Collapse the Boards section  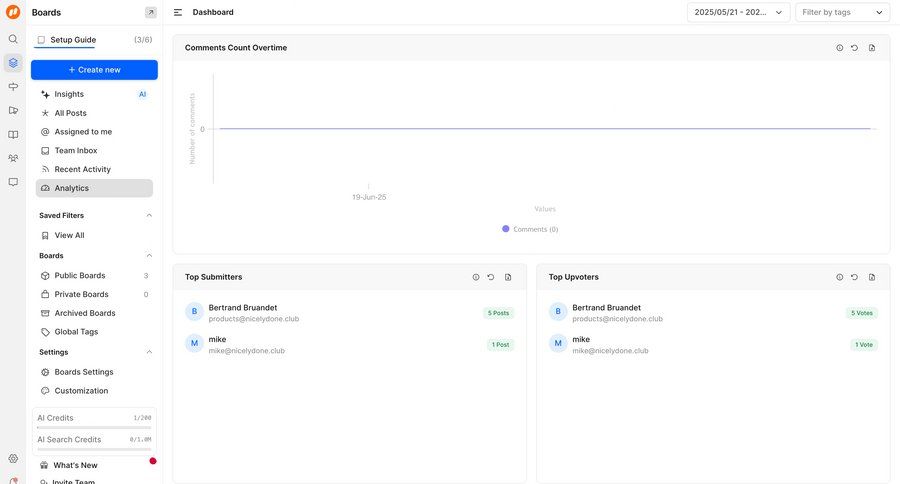149,255
